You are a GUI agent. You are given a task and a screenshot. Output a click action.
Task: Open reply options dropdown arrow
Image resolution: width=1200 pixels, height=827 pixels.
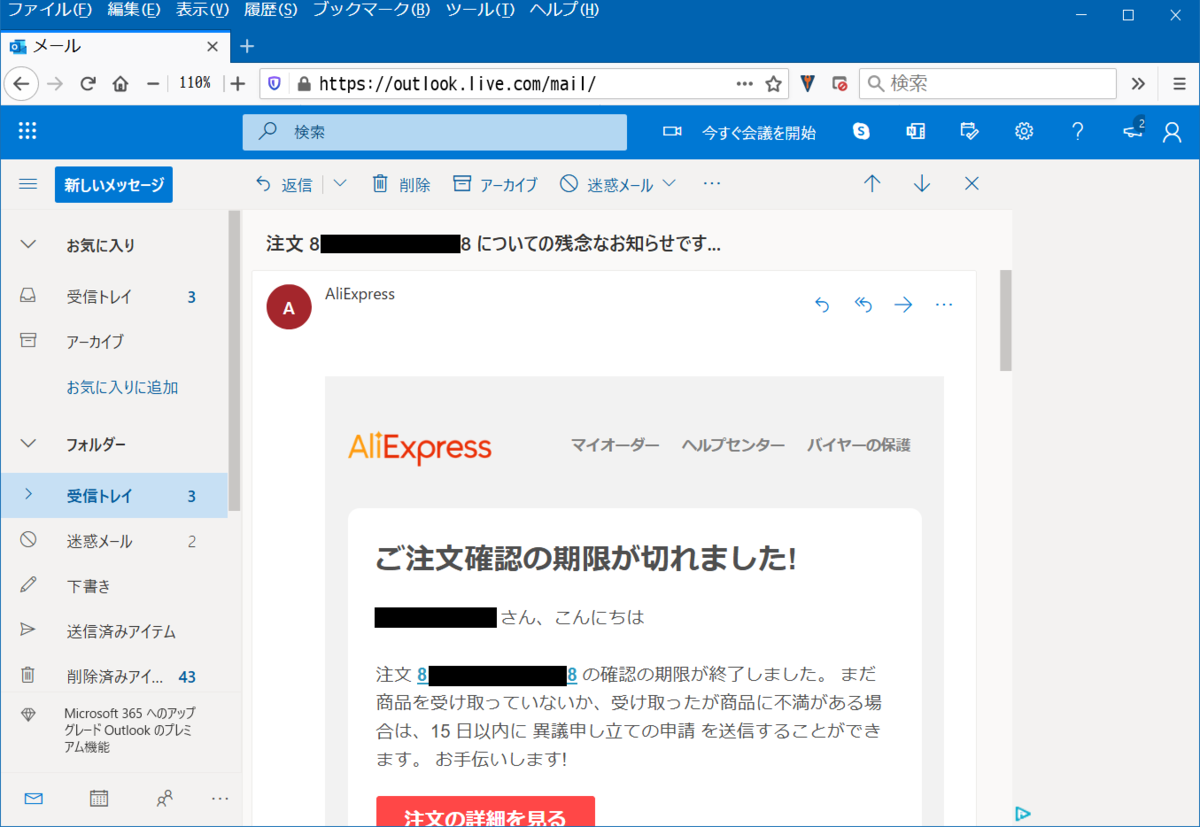[x=339, y=184]
